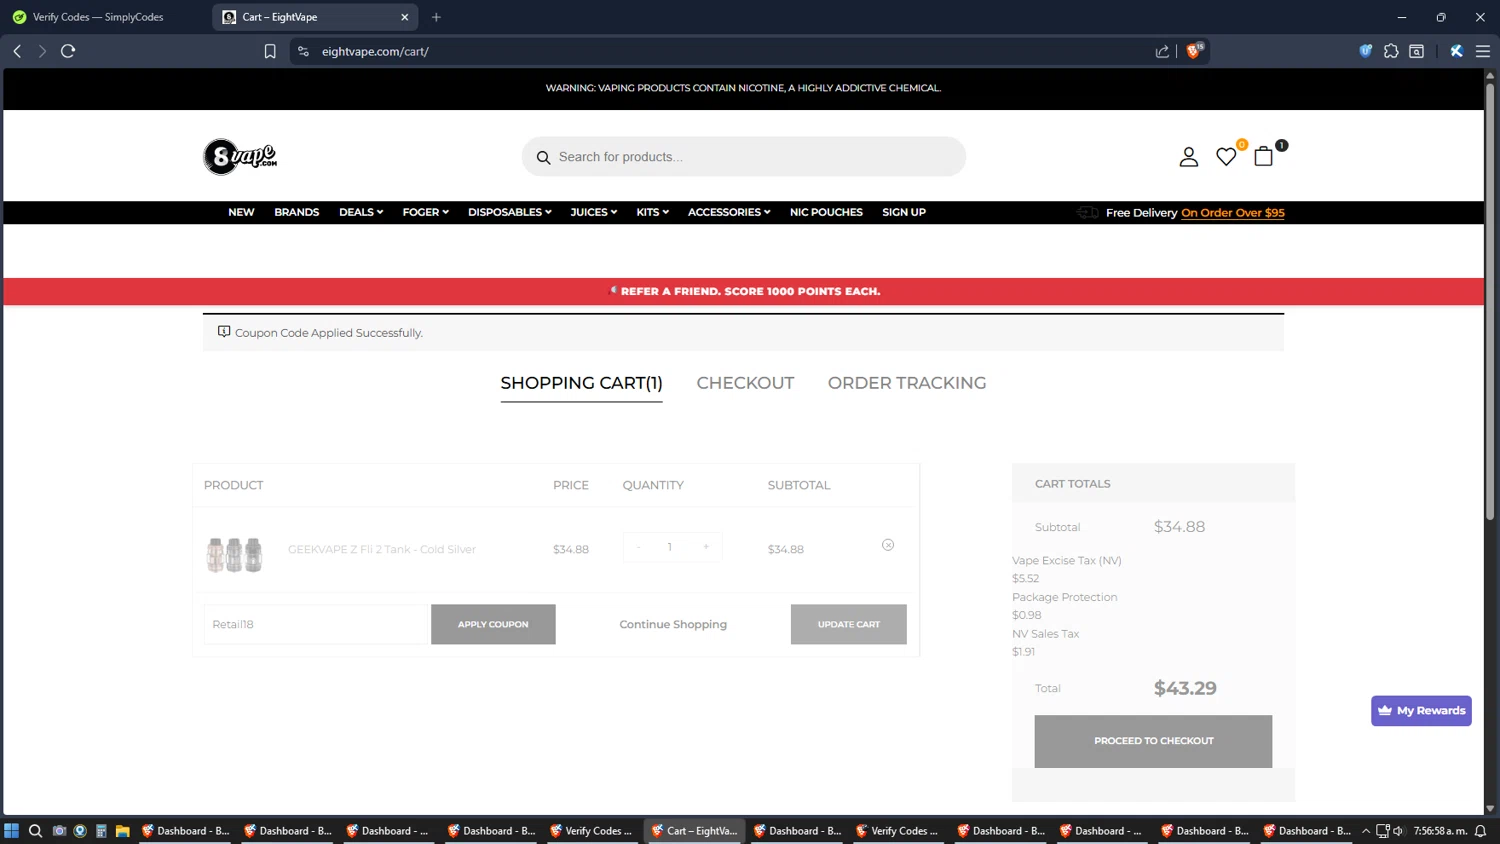
Task: Click PROCEED TO CHECKOUT button
Action: (x=1153, y=741)
